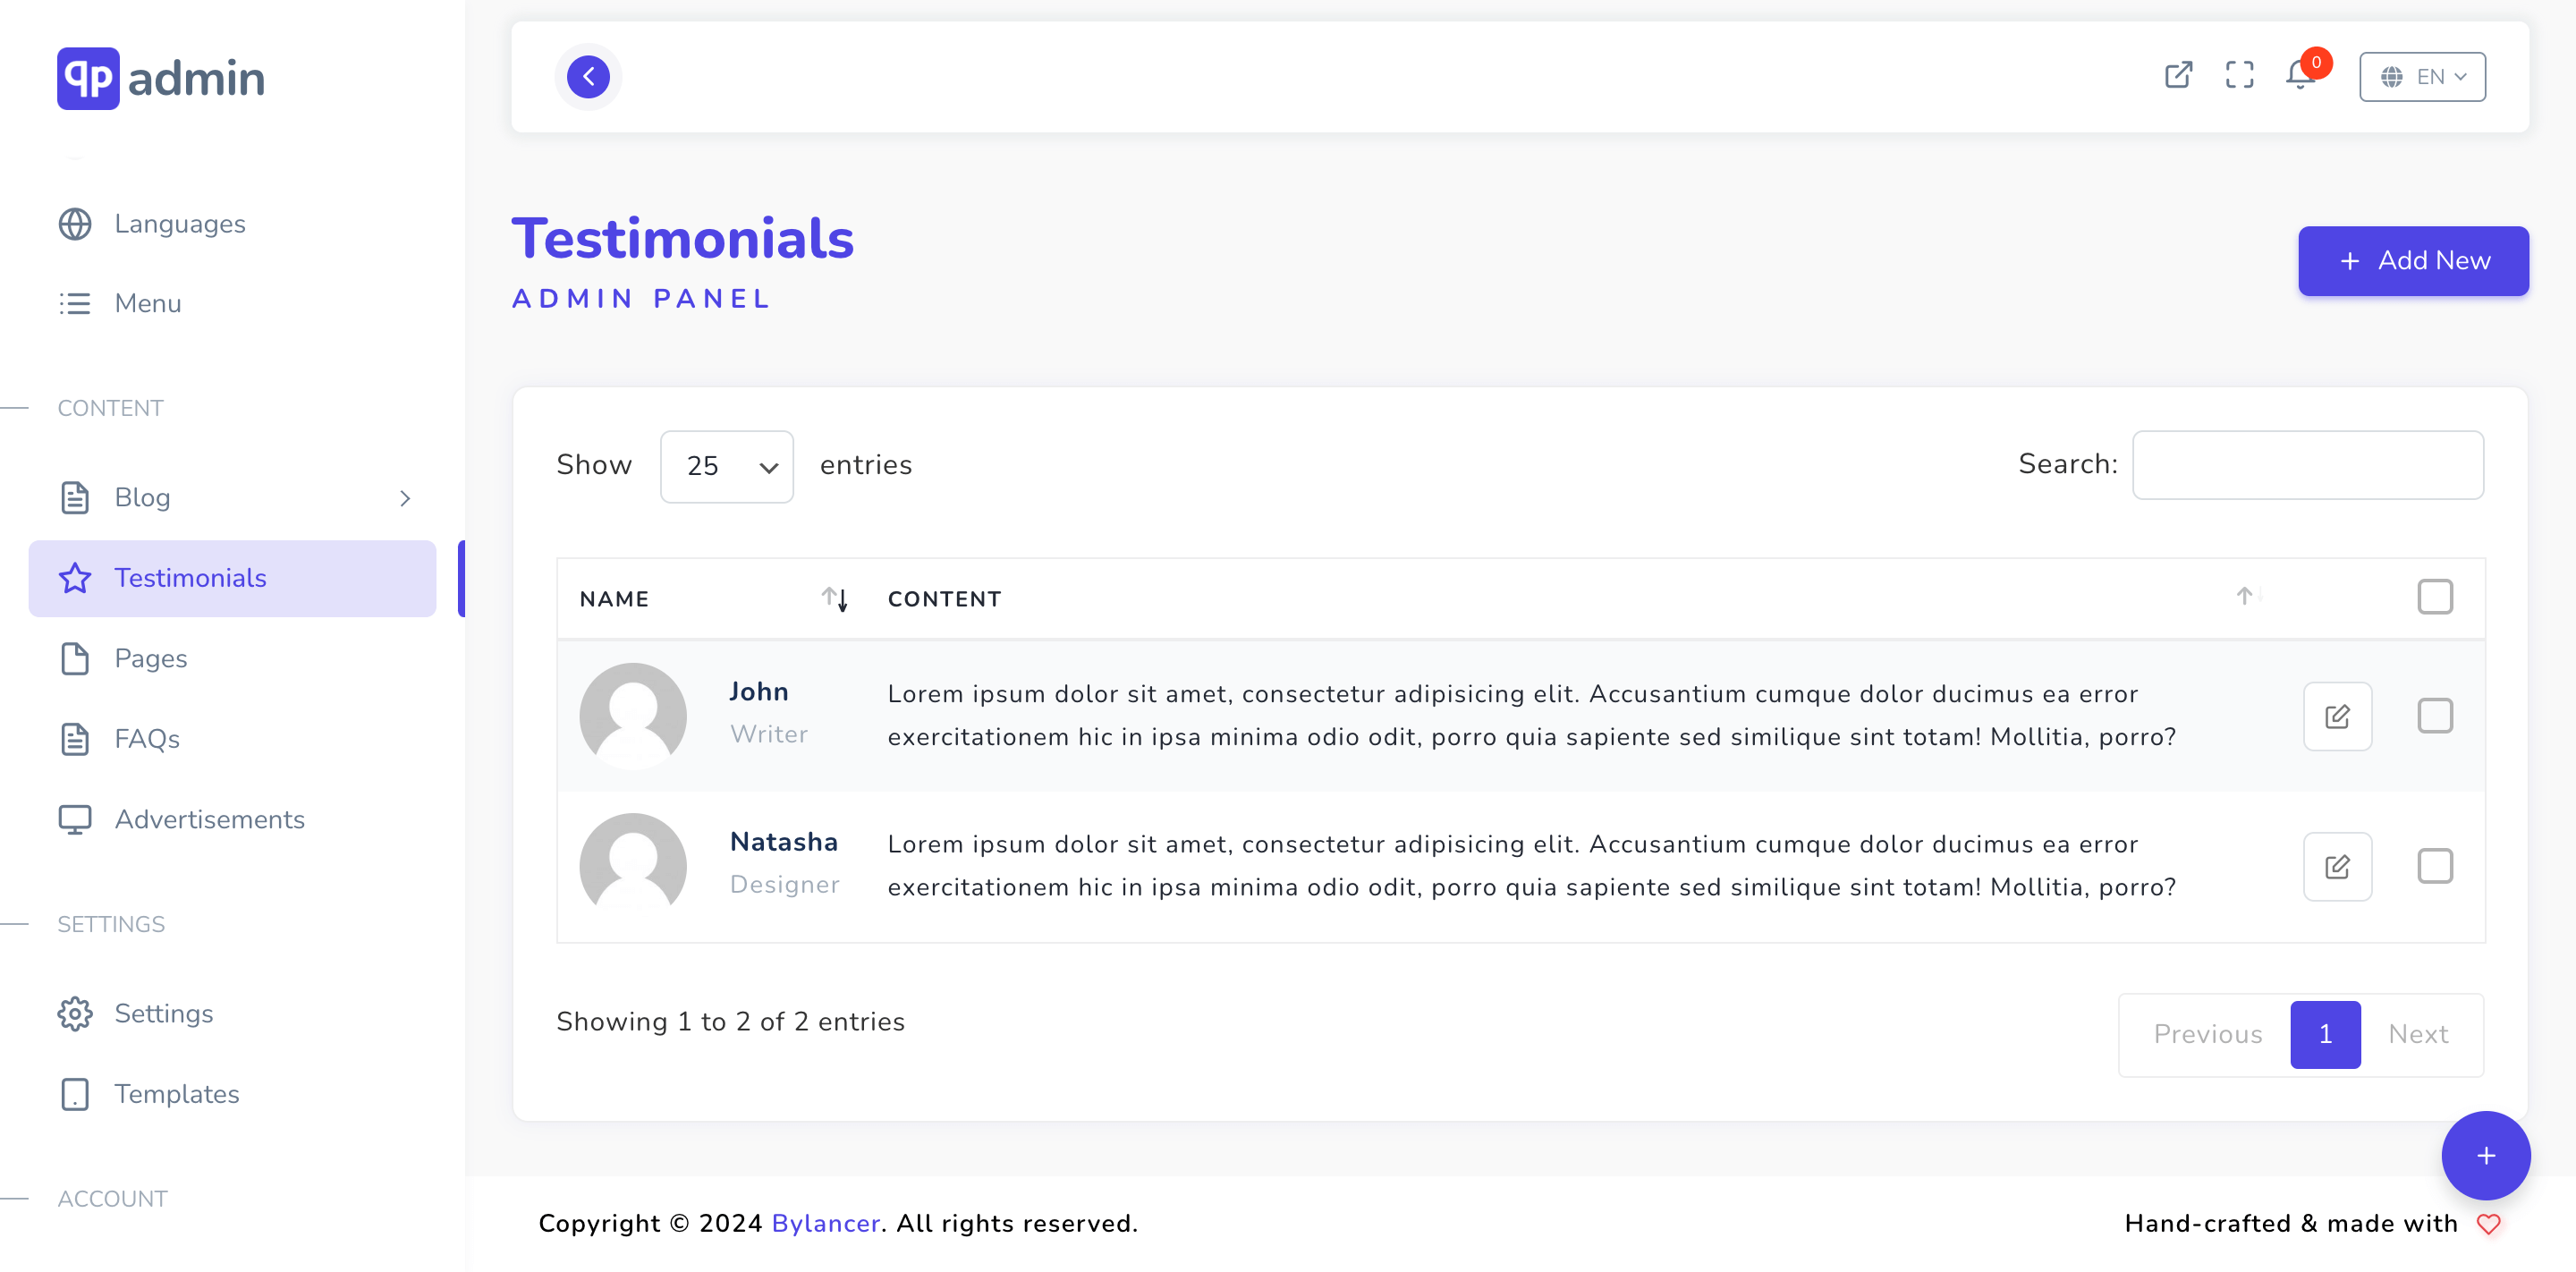Open Settings in the sidebar
The image size is (2576, 1272).
click(x=164, y=1013)
